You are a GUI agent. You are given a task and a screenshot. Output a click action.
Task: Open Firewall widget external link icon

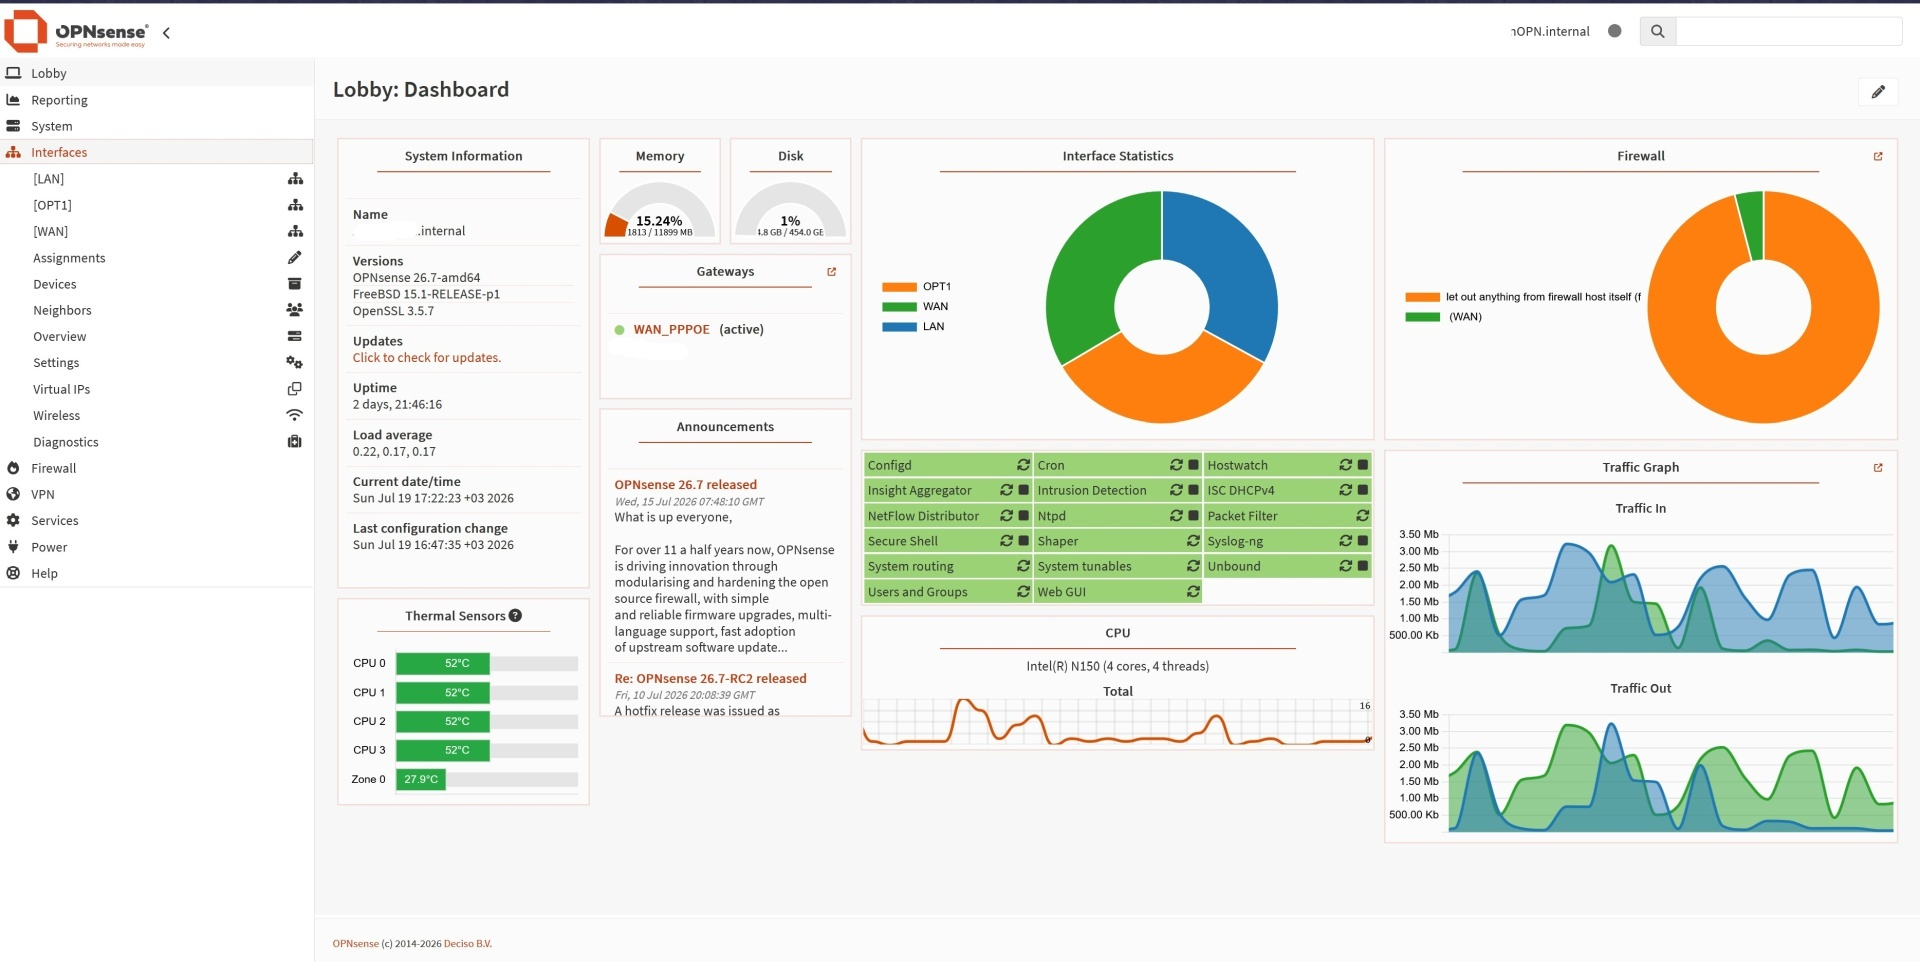coord(1878,156)
